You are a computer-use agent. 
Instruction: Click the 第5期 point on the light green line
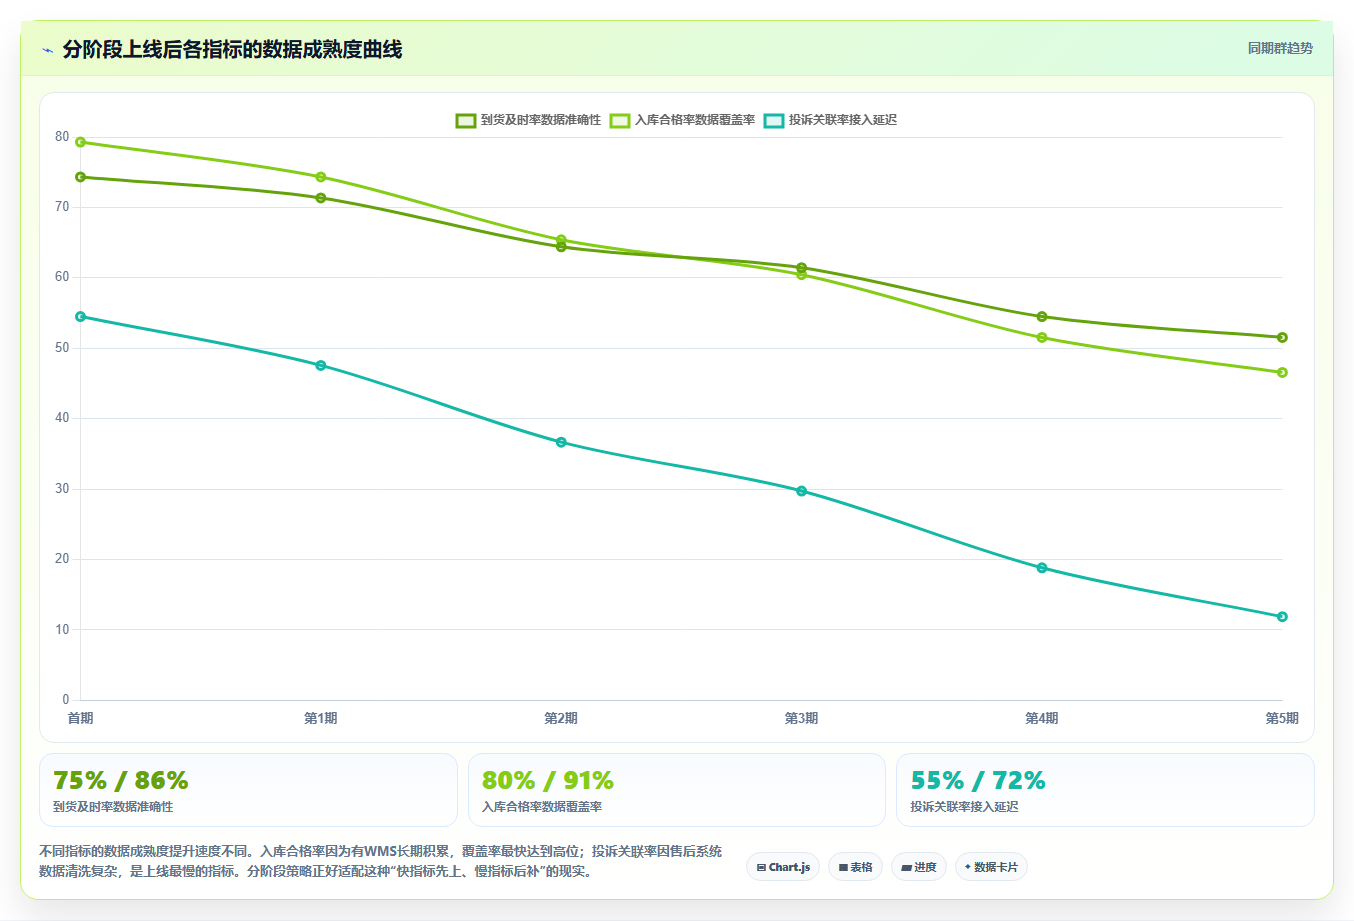(x=1282, y=372)
